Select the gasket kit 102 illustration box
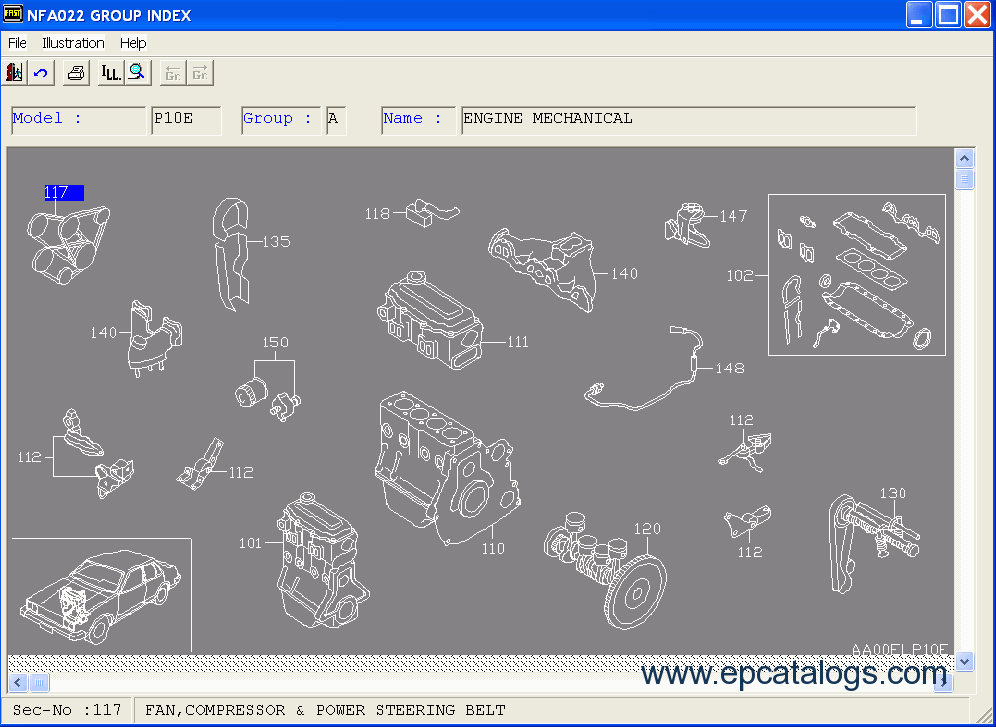The image size is (996, 727). 857,275
